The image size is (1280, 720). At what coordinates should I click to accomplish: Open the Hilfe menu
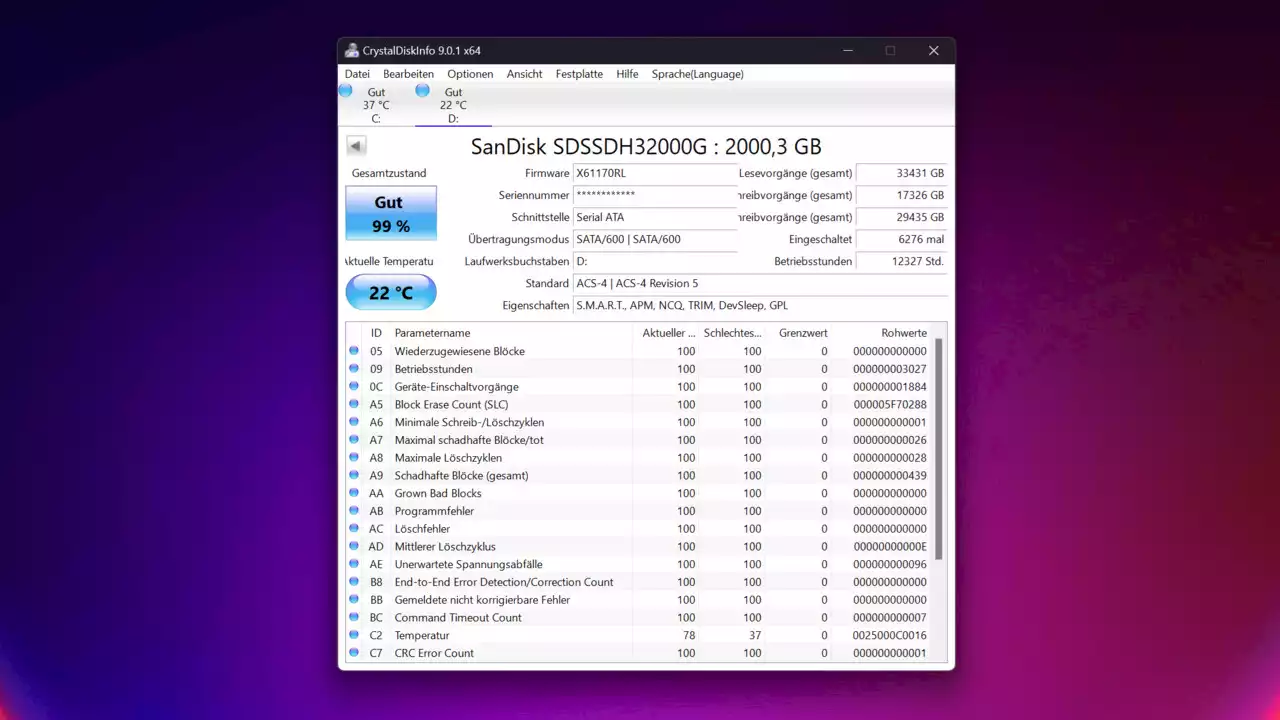[x=627, y=74]
